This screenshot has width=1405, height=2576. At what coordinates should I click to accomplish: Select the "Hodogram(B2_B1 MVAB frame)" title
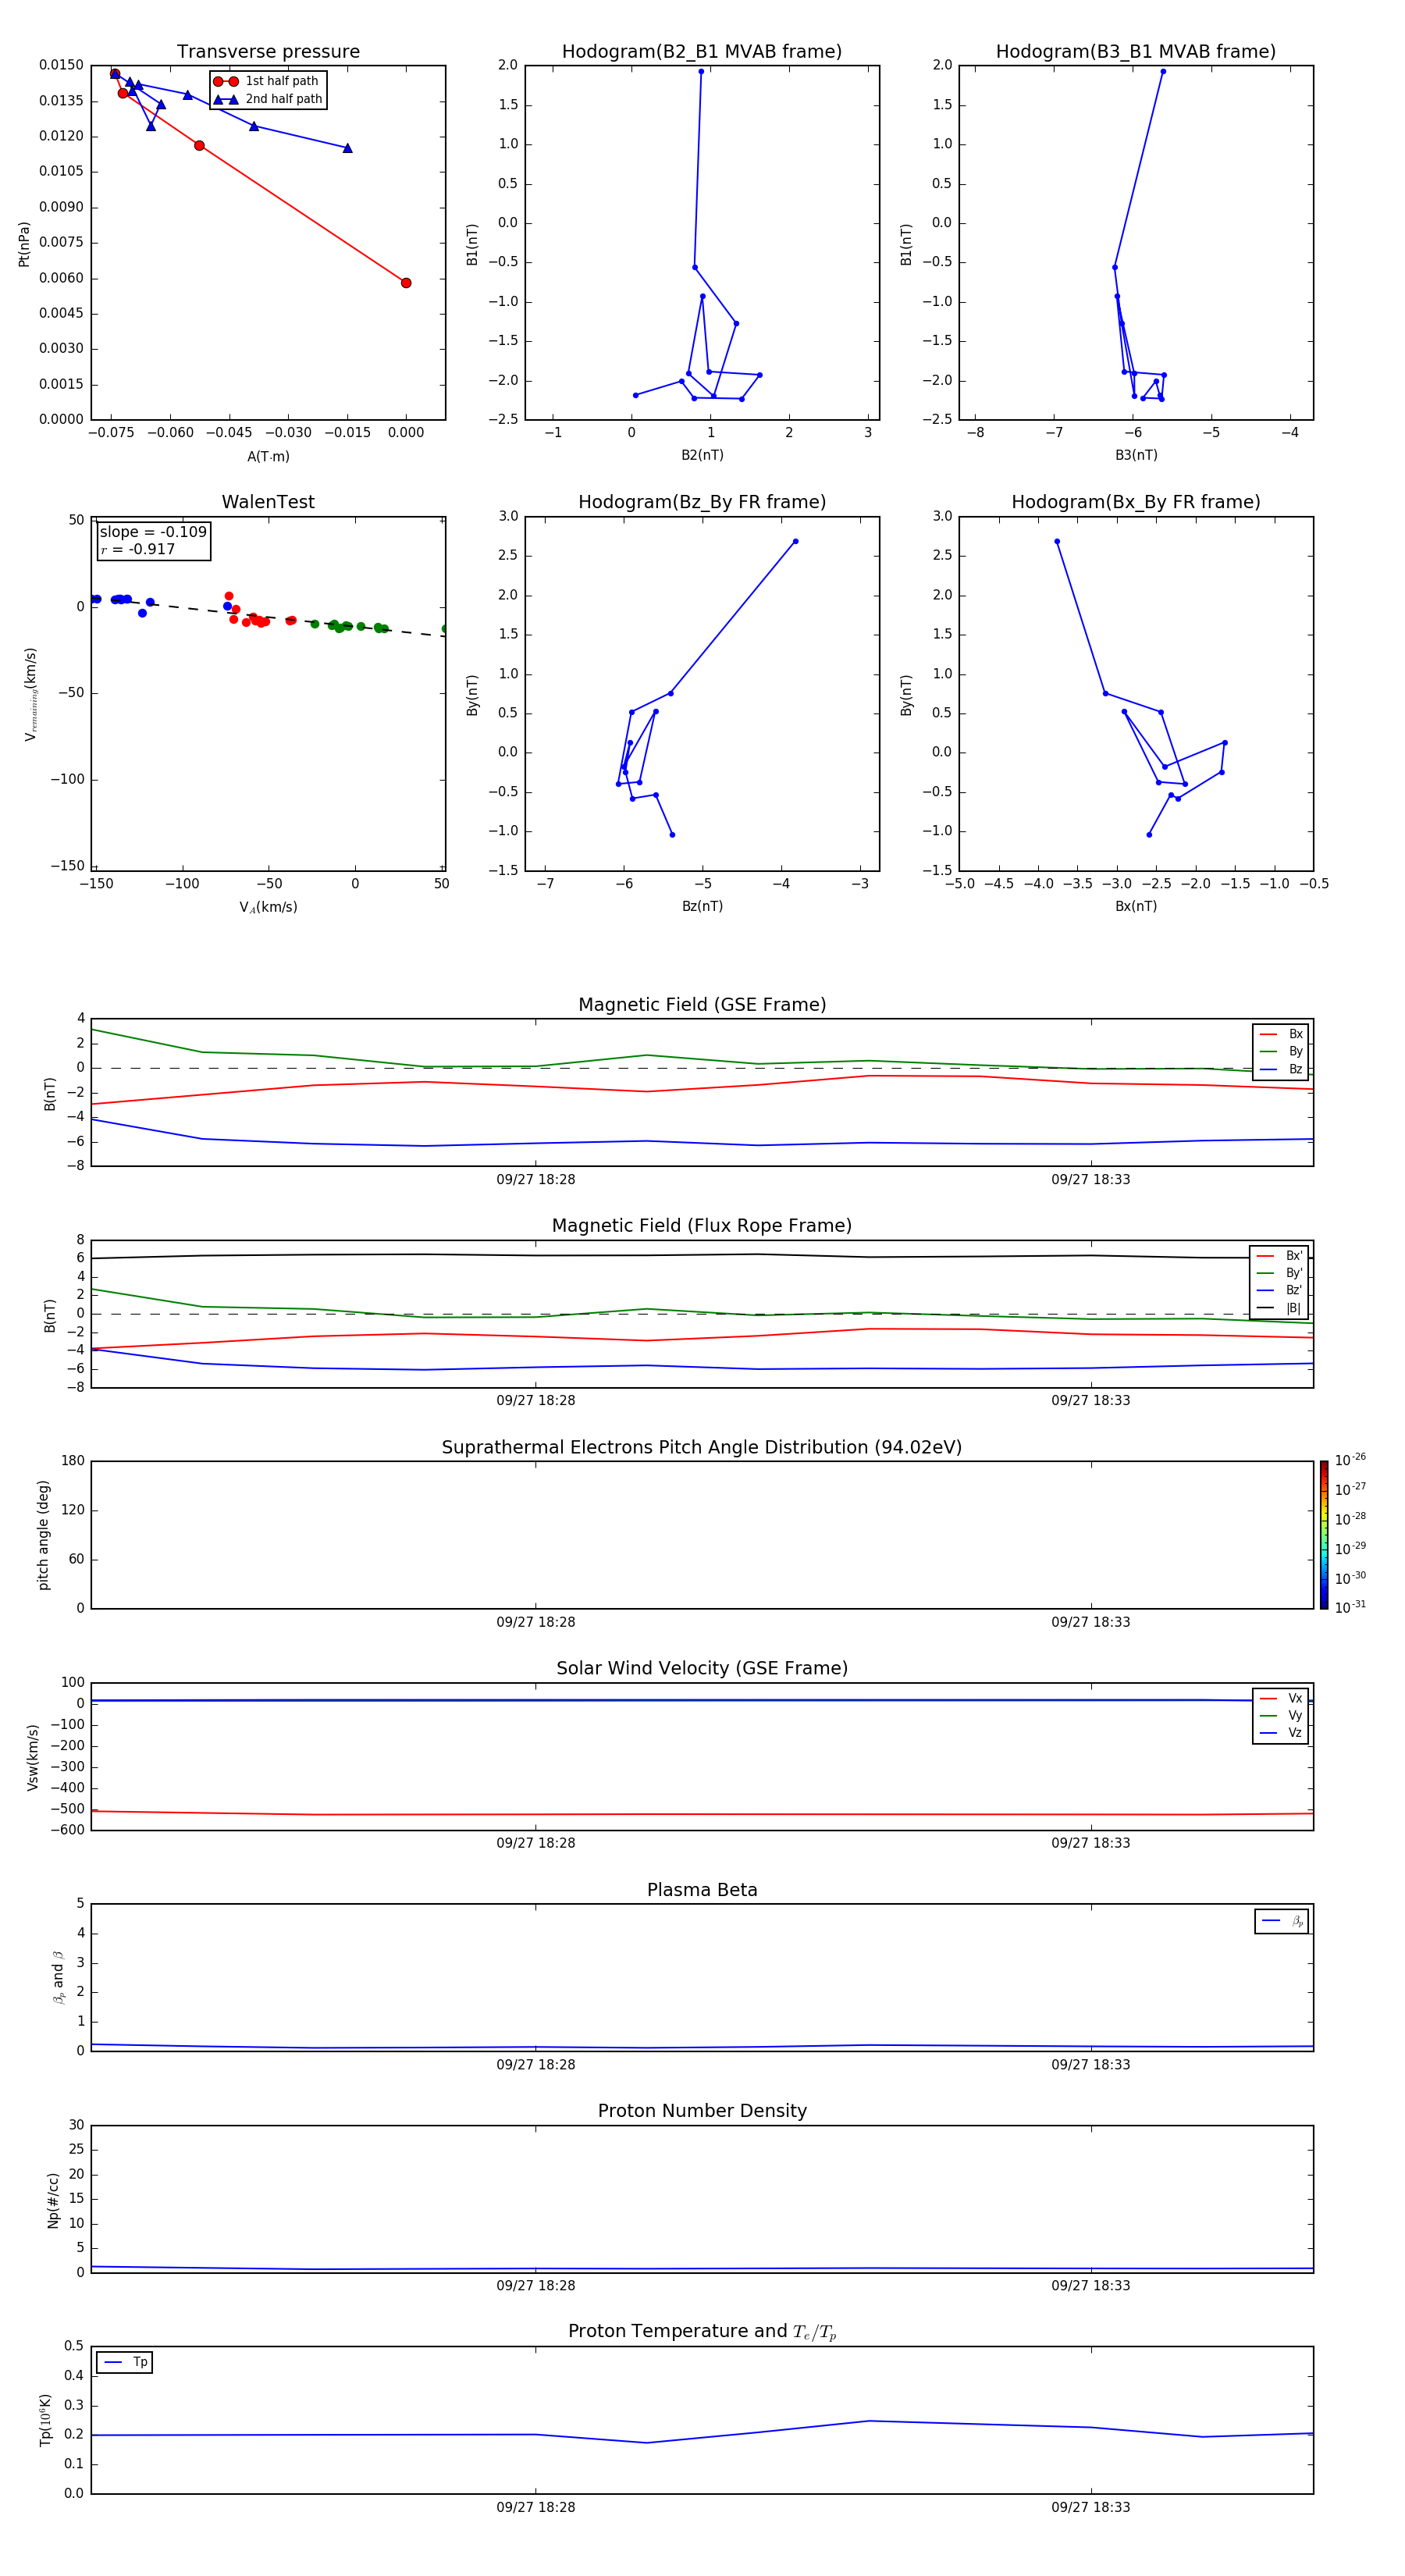pyautogui.click(x=702, y=52)
